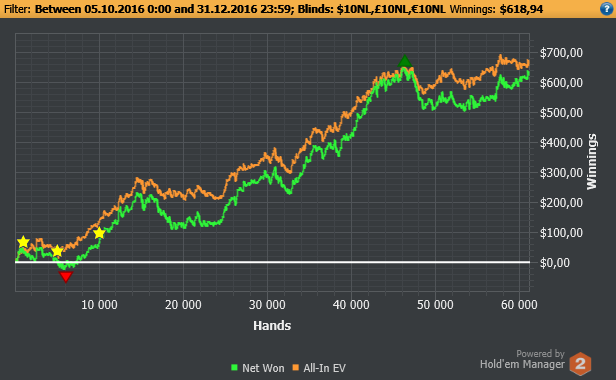Click the Winnings total $618,94

click(x=521, y=9)
